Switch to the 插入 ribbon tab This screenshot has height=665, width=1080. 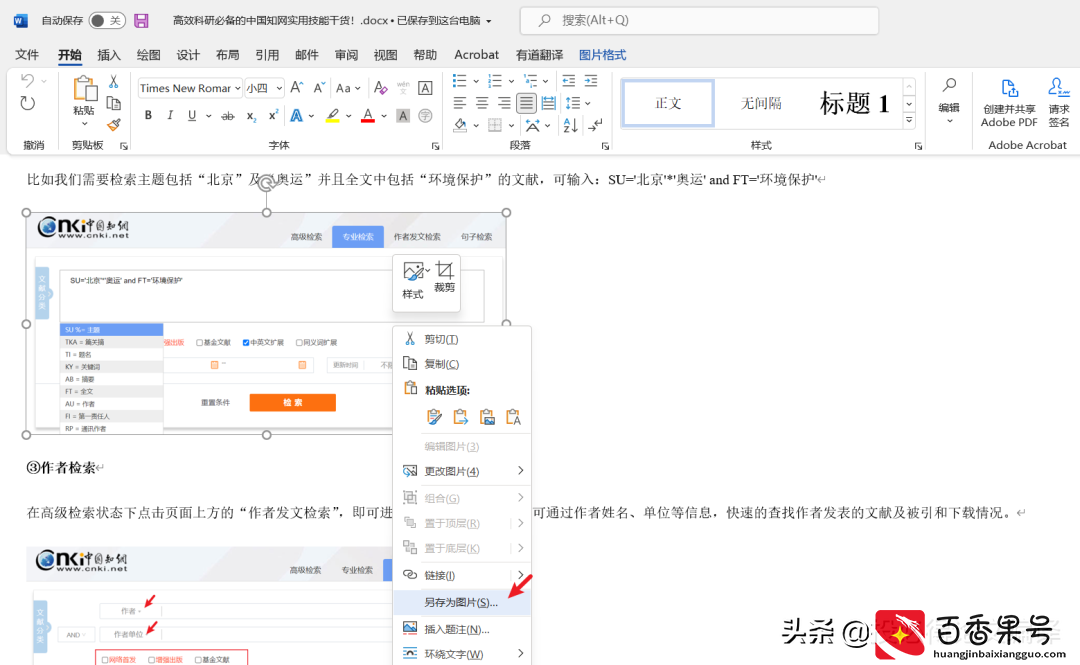pos(109,55)
